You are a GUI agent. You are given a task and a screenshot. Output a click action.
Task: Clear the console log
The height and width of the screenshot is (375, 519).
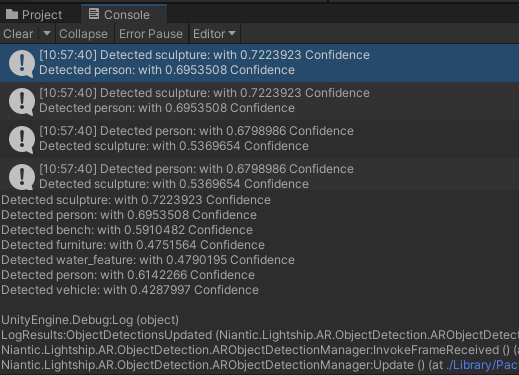tap(18, 34)
